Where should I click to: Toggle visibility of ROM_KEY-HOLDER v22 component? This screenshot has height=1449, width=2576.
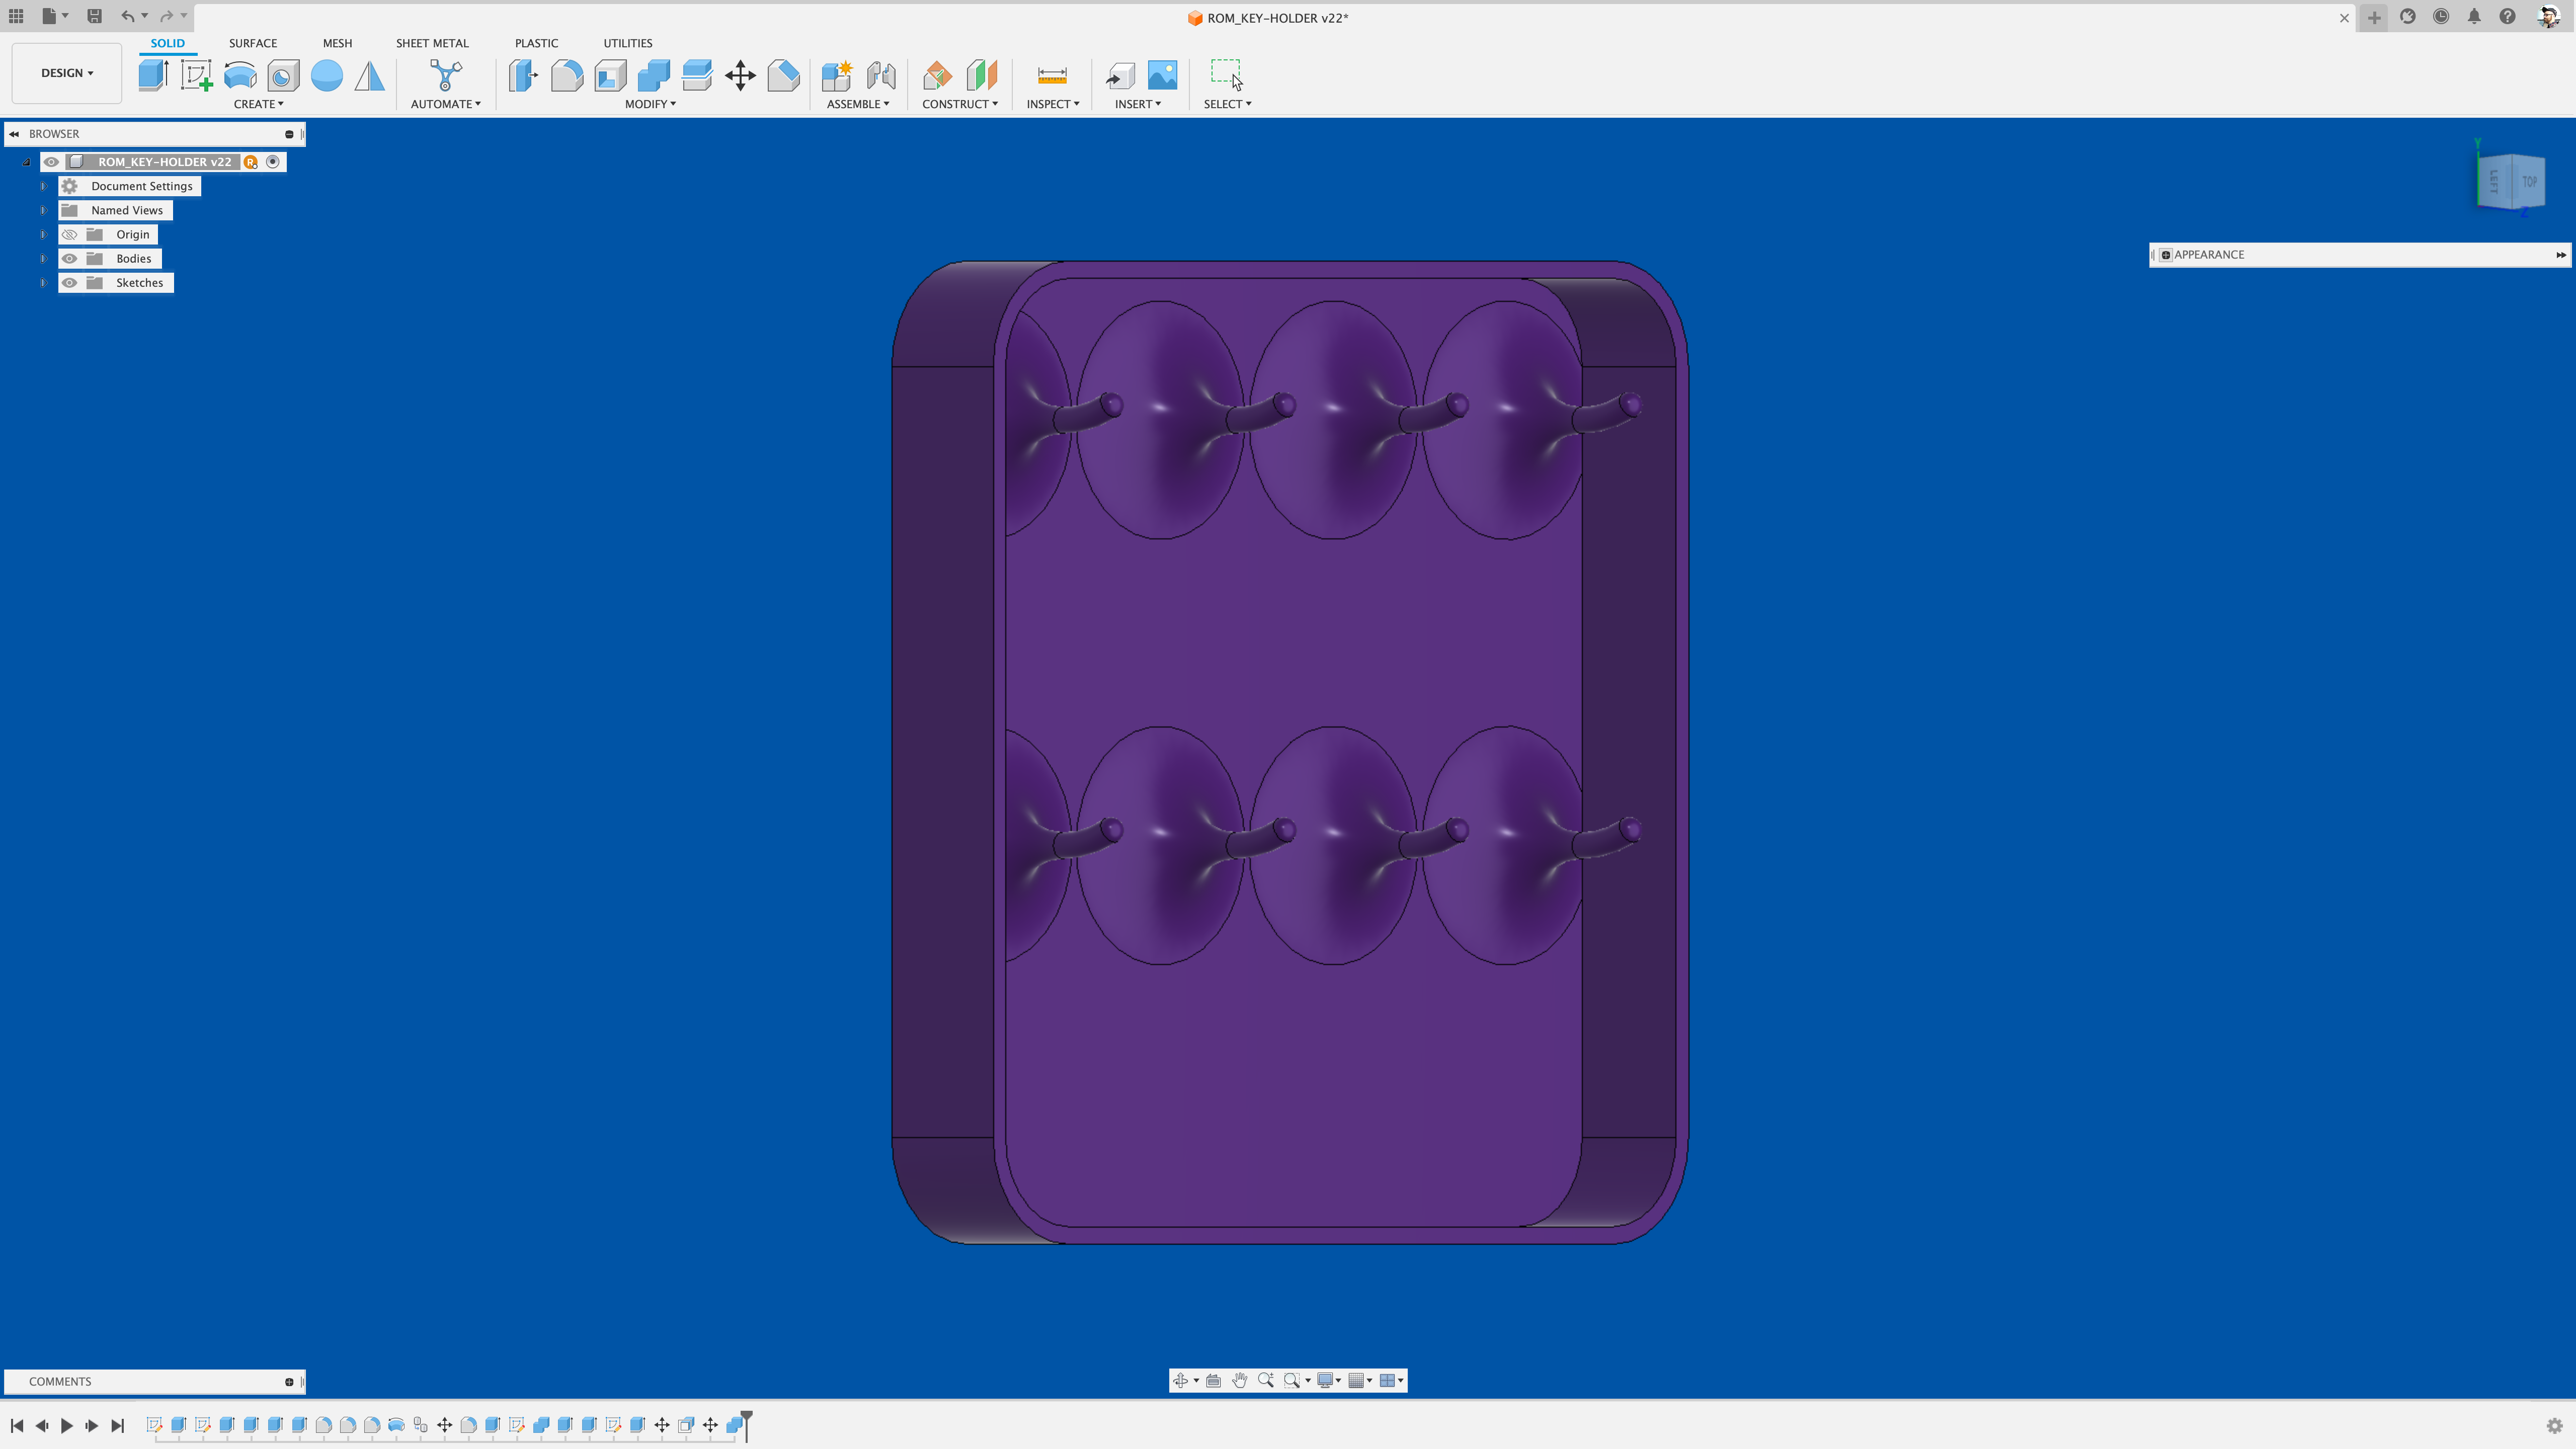[x=51, y=162]
